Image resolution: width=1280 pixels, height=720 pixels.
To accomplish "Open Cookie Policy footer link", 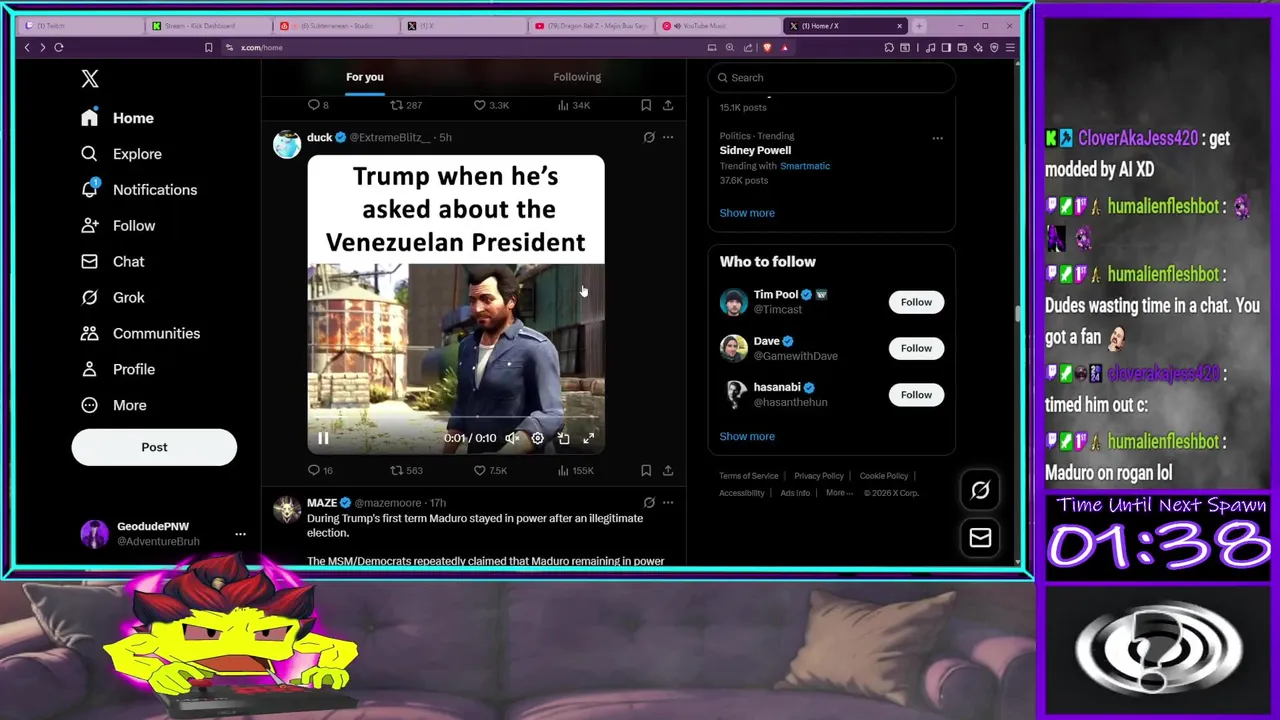I will tap(884, 476).
